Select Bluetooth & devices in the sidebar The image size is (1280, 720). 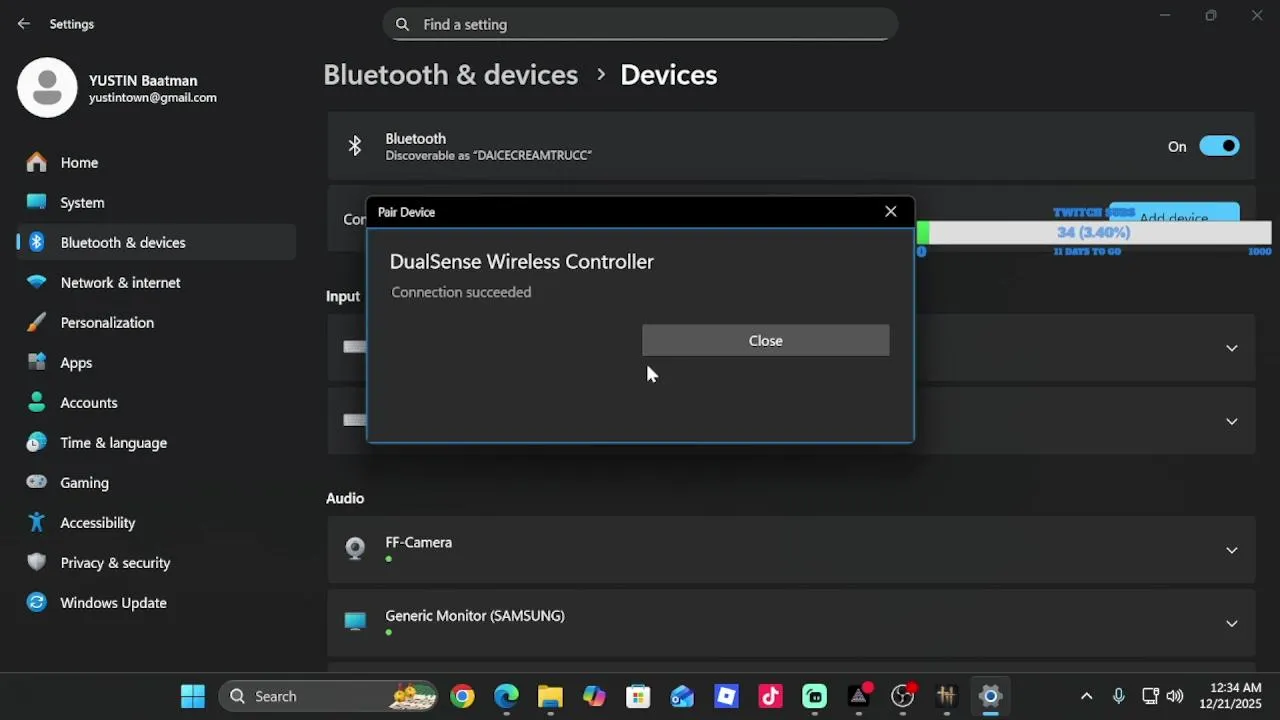156,242
